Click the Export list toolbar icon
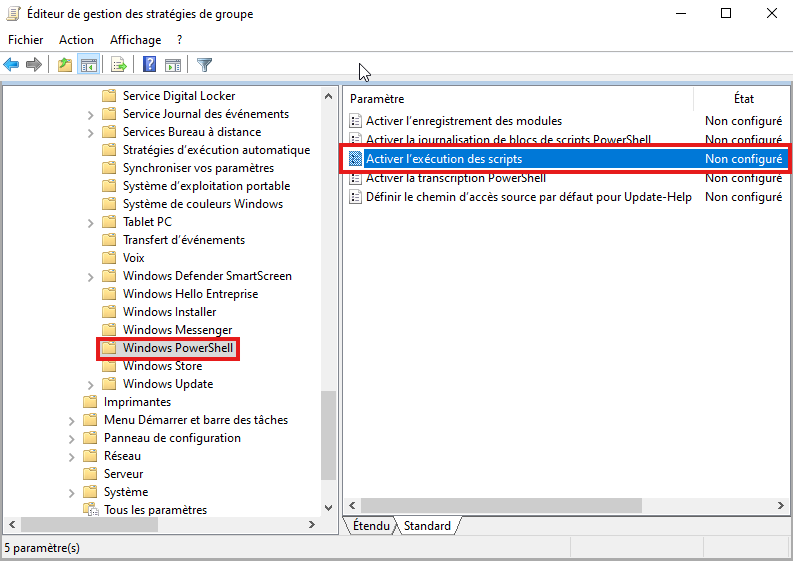The height and width of the screenshot is (561, 793). tap(118, 65)
